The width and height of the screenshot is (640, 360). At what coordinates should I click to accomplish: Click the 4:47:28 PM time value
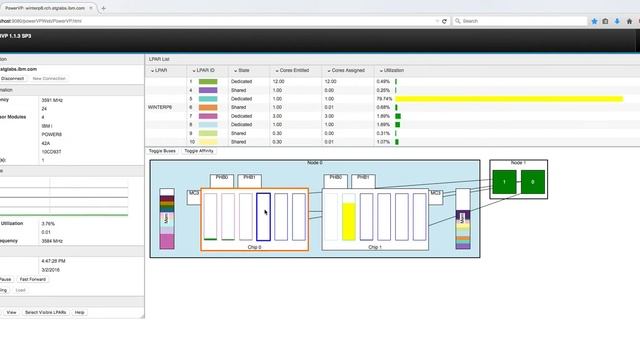(53, 261)
